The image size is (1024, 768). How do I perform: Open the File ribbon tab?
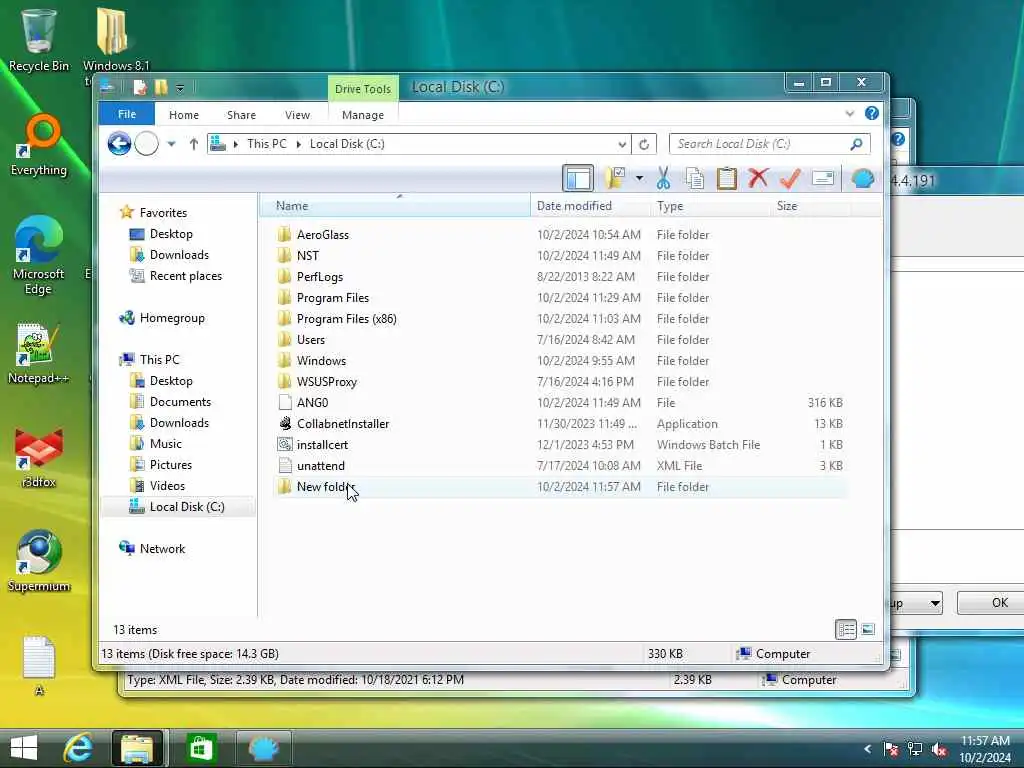pyautogui.click(x=127, y=114)
